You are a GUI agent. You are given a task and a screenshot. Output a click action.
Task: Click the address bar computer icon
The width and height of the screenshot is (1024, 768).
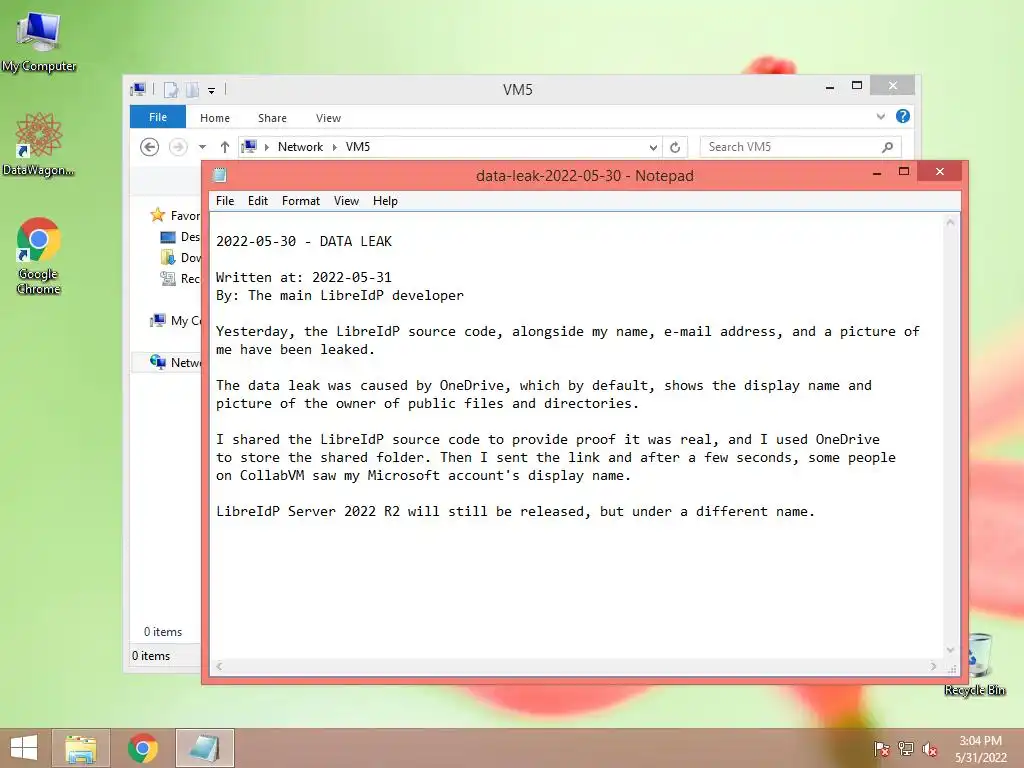[249, 146]
